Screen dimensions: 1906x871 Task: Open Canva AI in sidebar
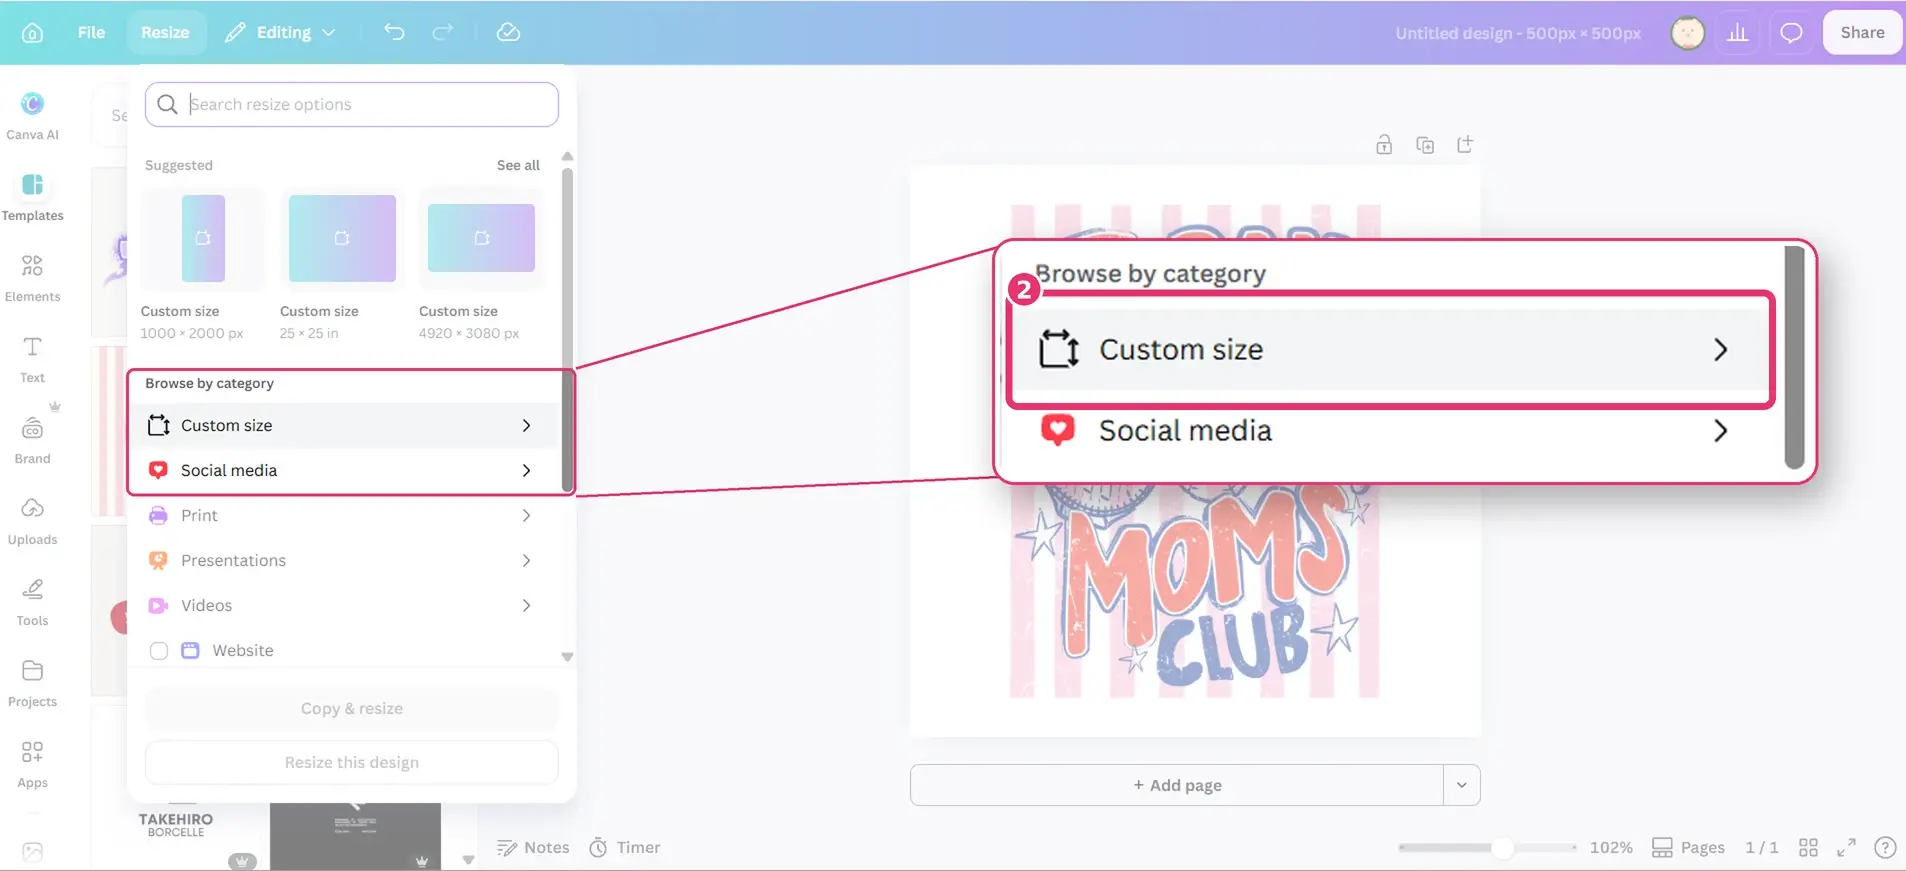coord(32,115)
